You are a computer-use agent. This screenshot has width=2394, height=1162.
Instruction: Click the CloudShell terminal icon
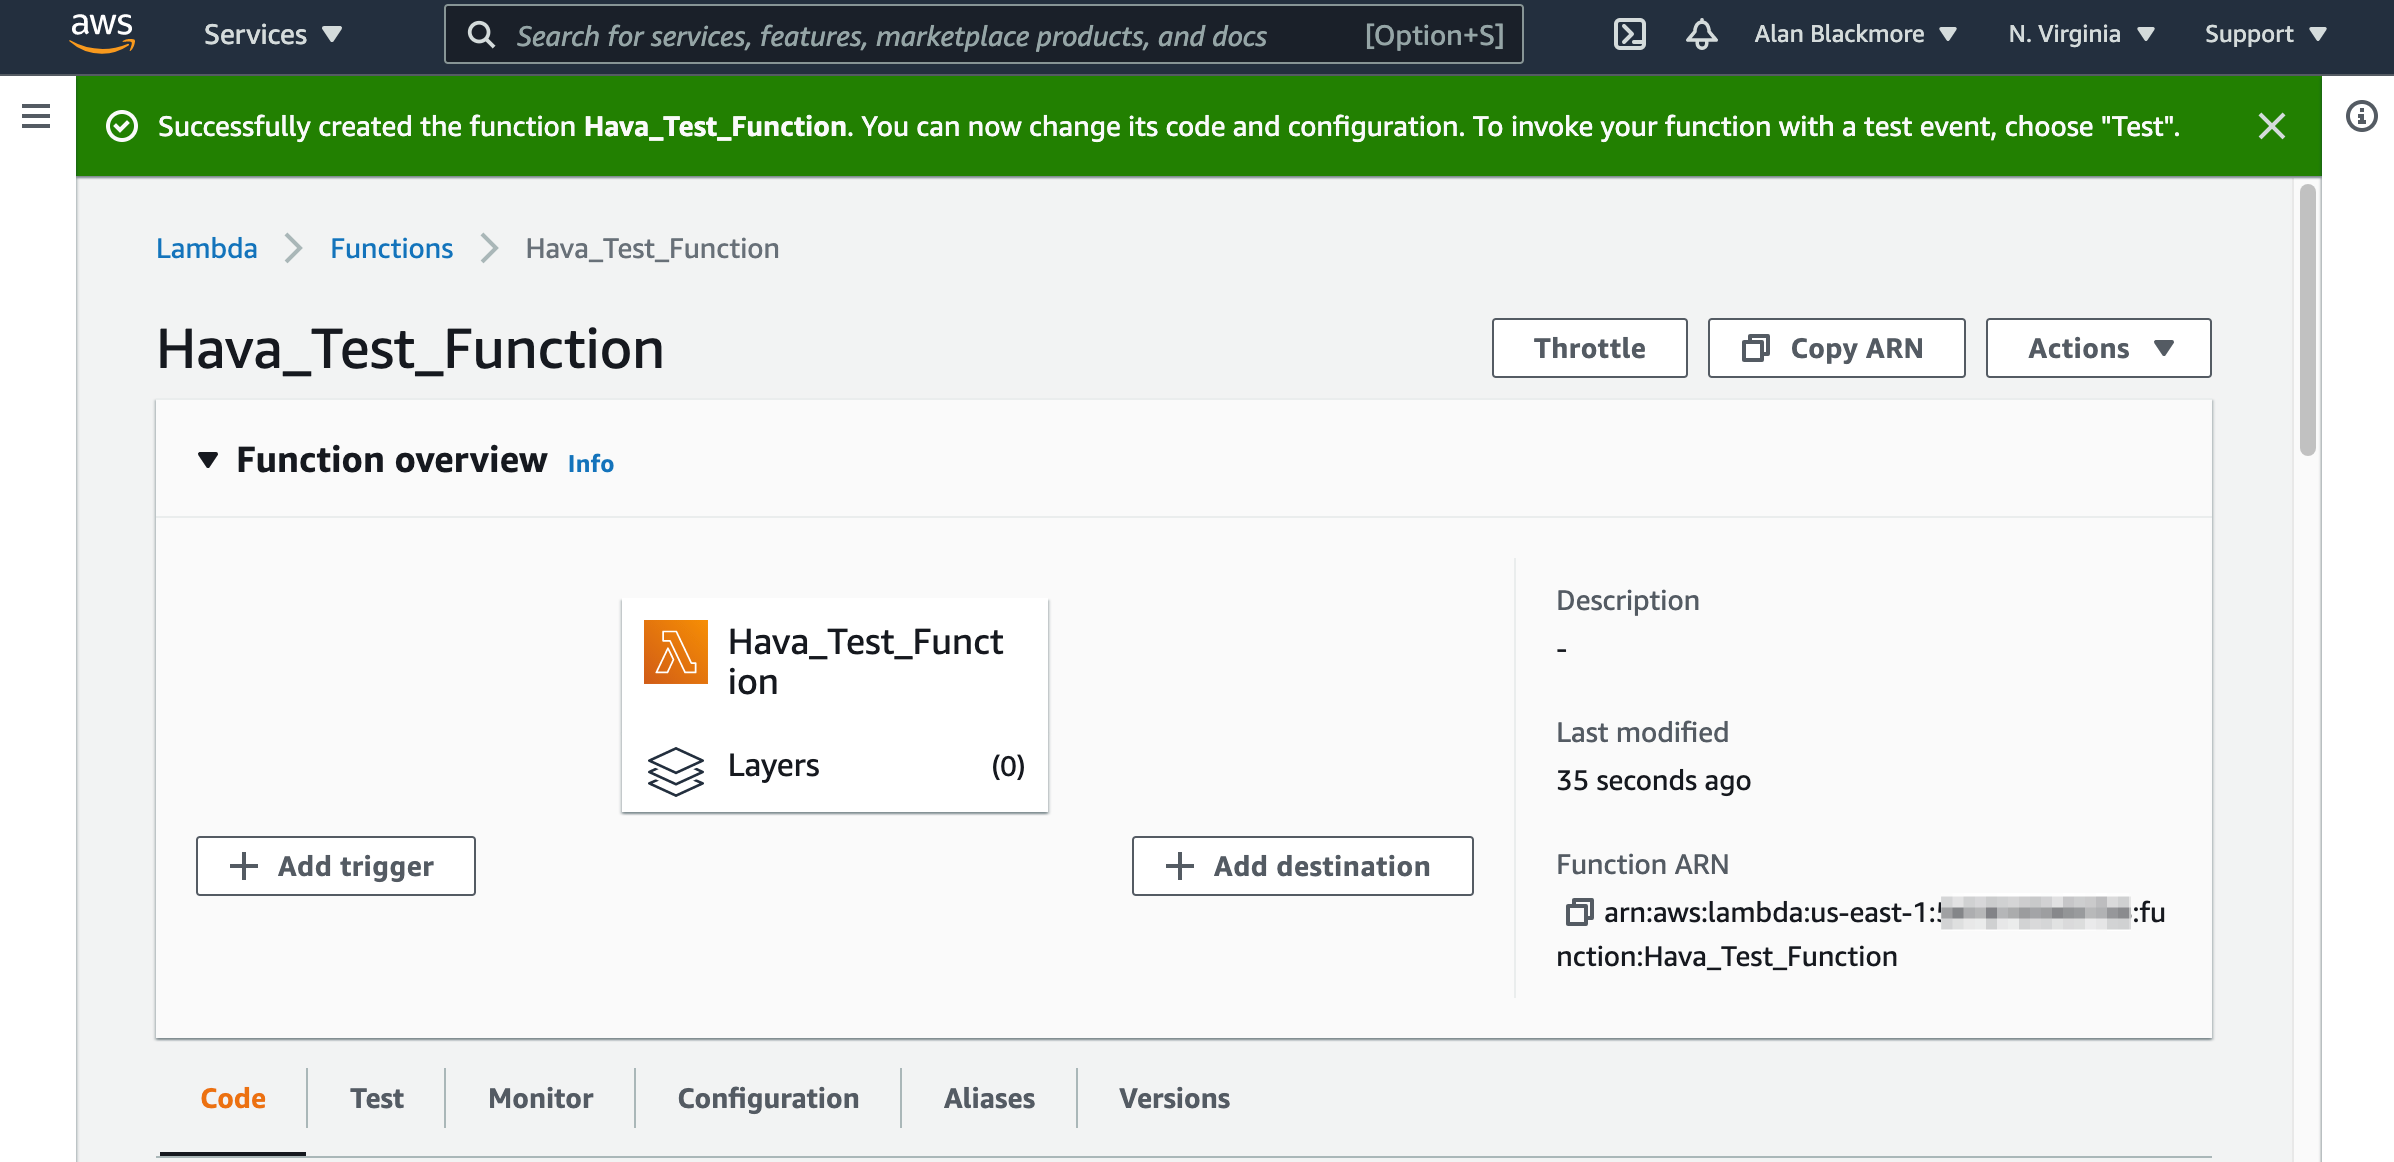point(1631,34)
